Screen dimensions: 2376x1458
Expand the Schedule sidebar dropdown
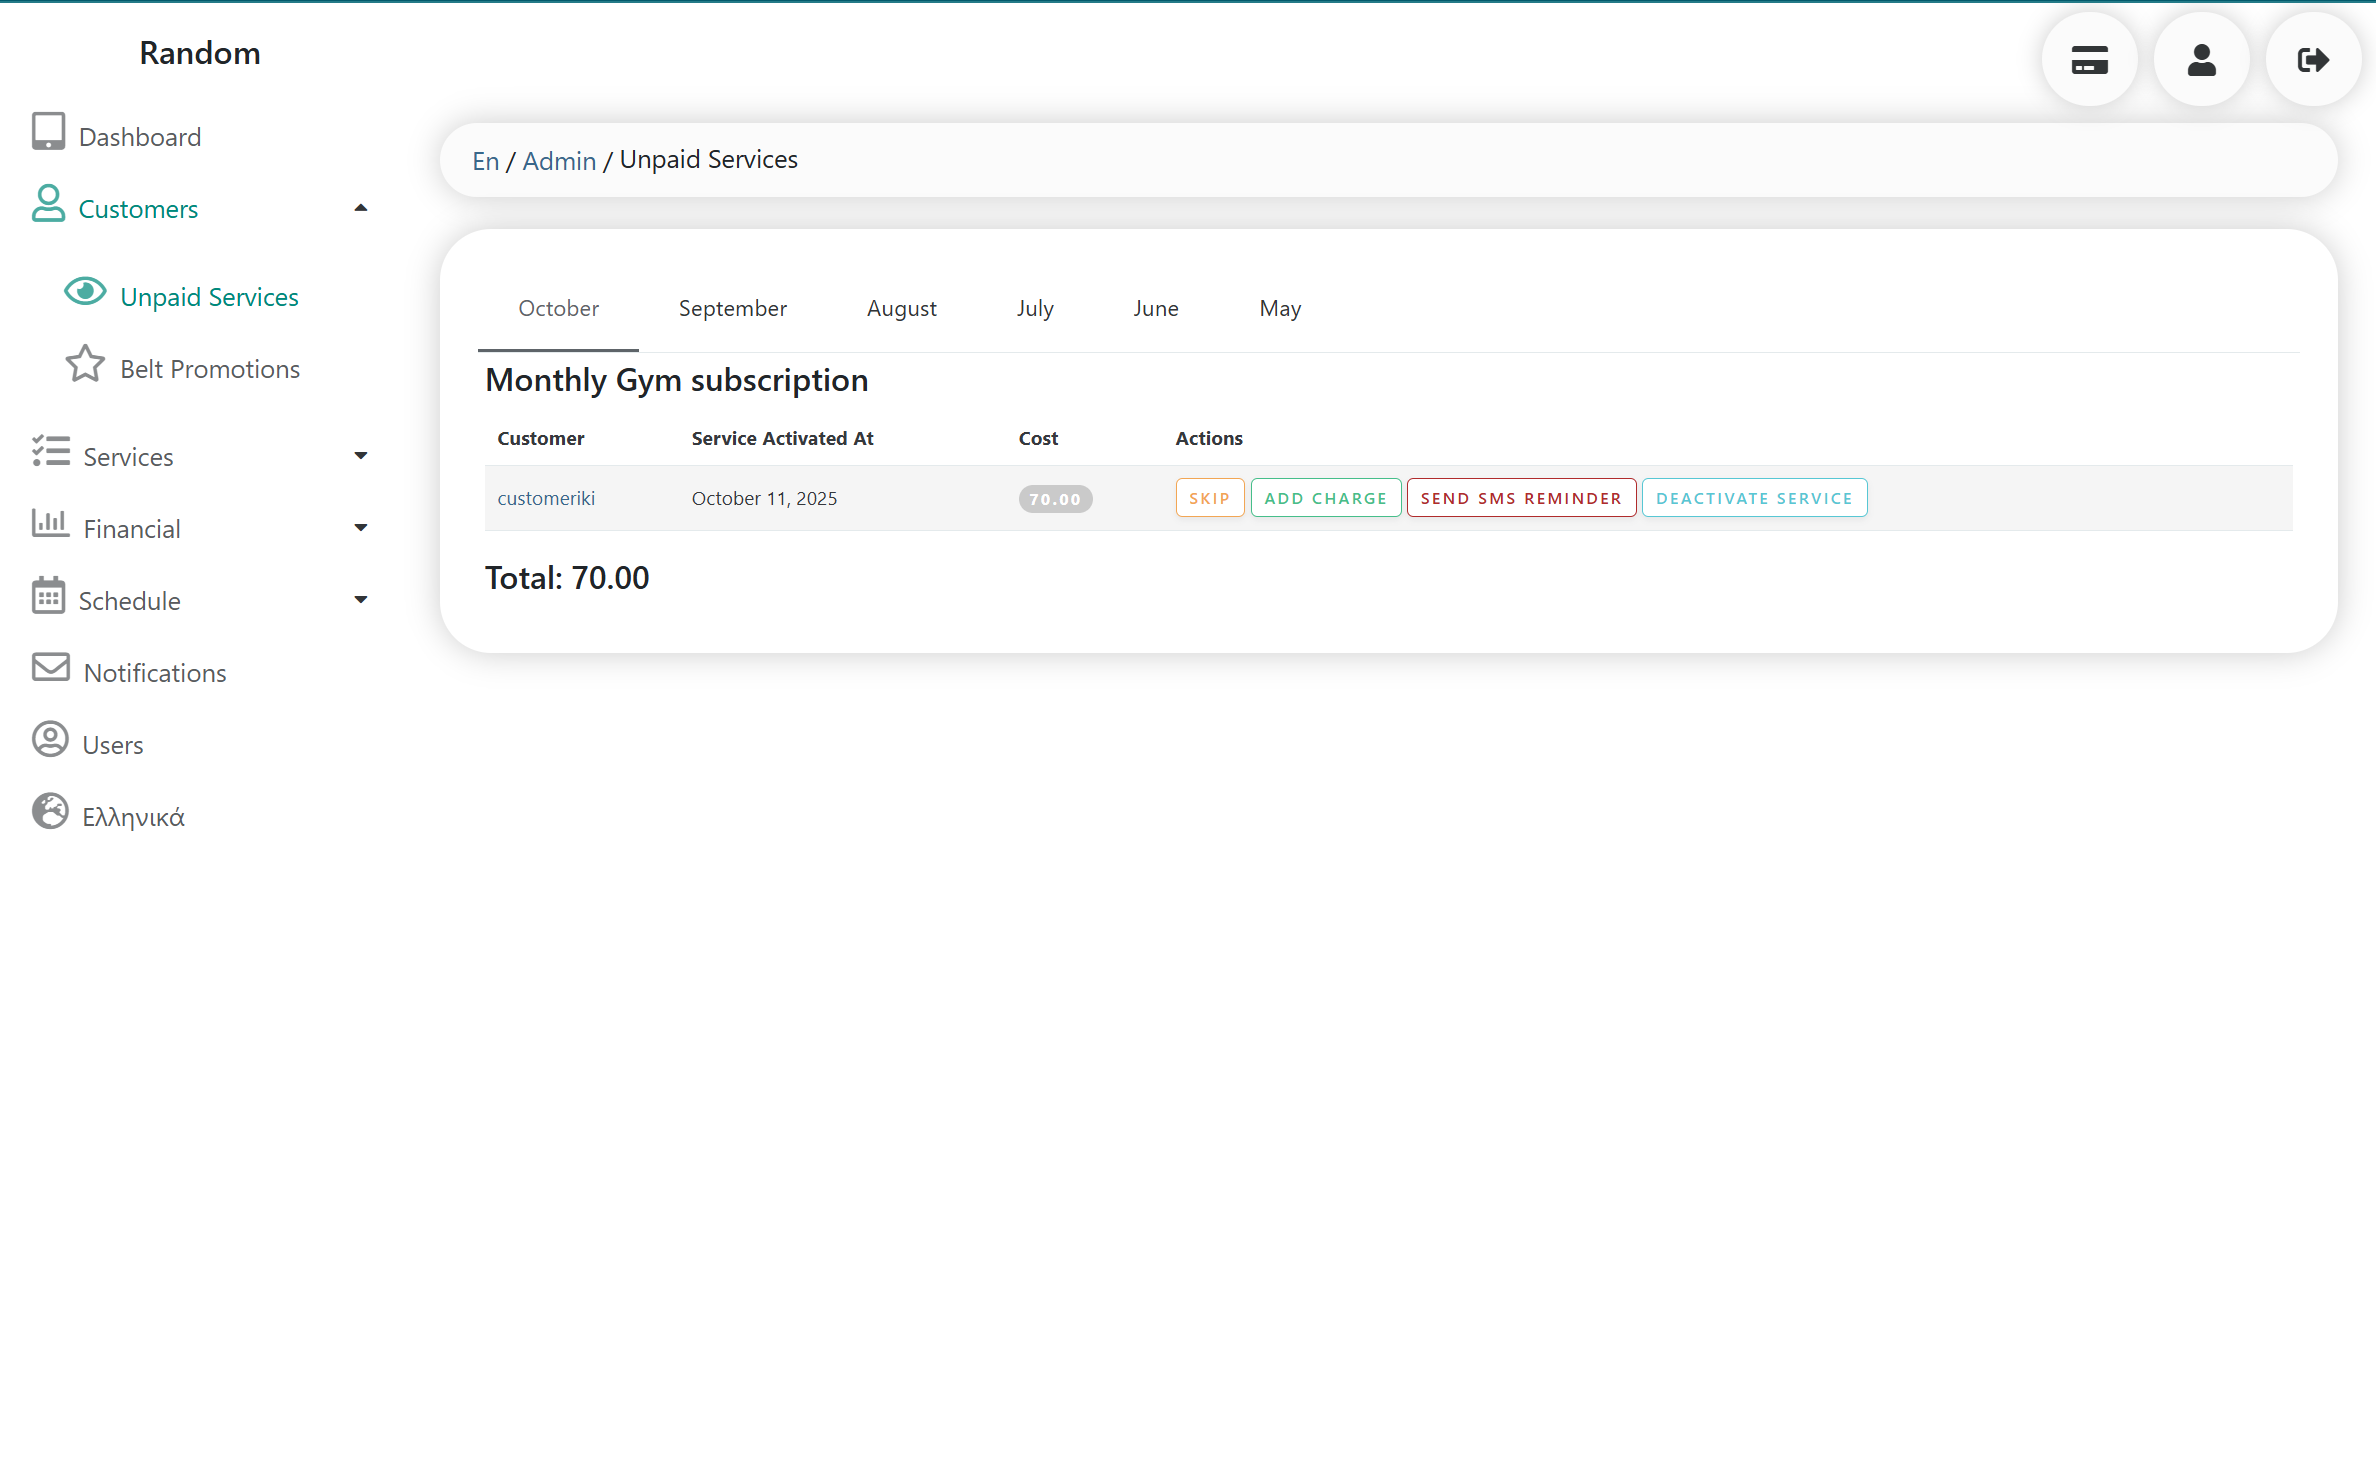tap(361, 601)
